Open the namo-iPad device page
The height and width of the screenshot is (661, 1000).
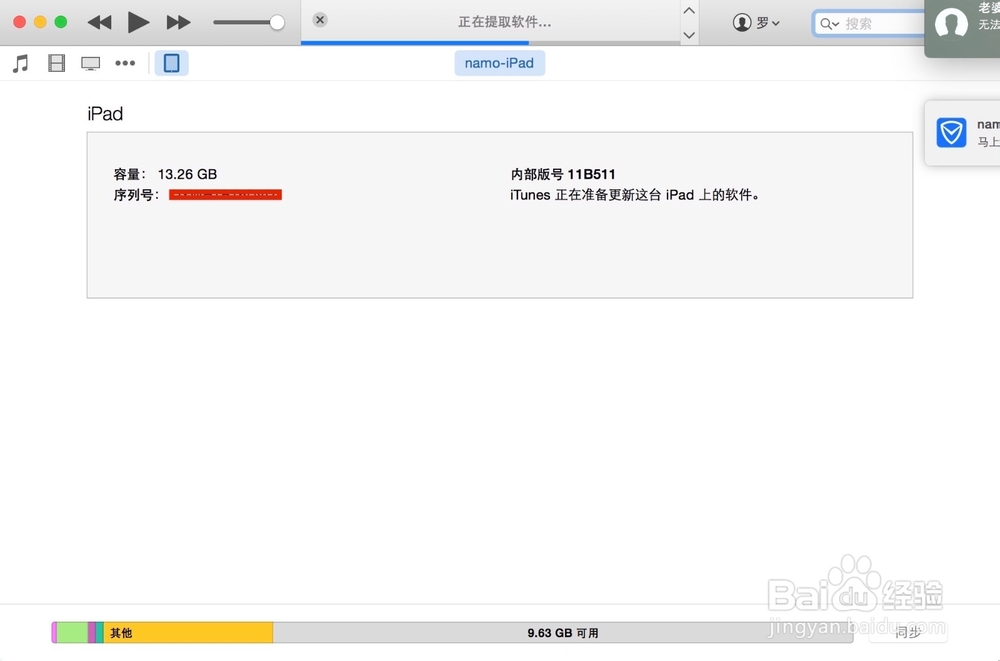pos(499,62)
